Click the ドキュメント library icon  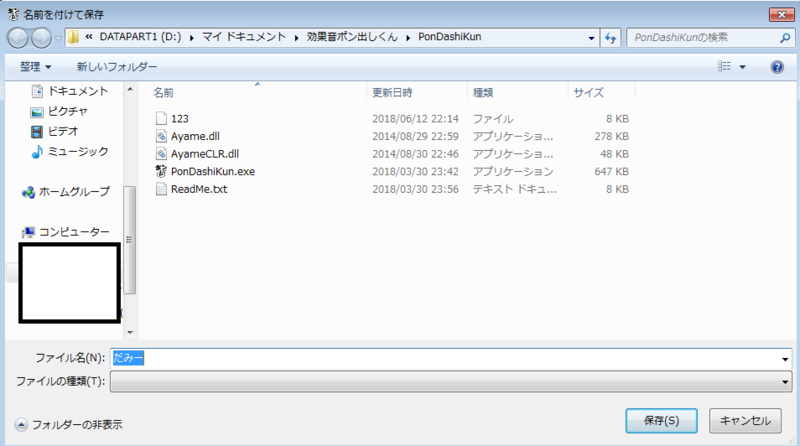click(x=37, y=91)
